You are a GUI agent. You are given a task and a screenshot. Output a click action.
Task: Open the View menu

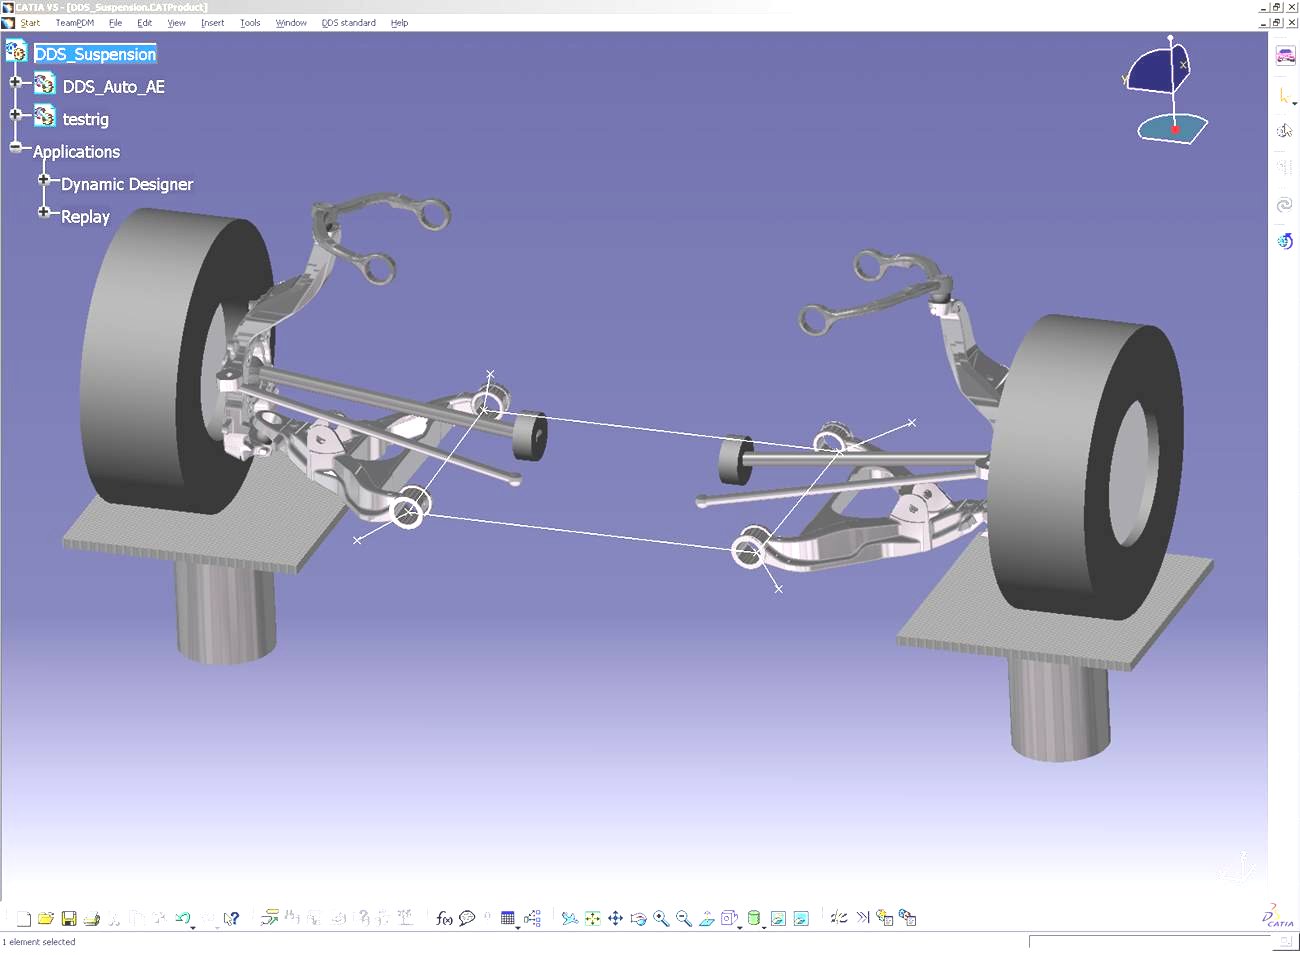[x=176, y=23]
